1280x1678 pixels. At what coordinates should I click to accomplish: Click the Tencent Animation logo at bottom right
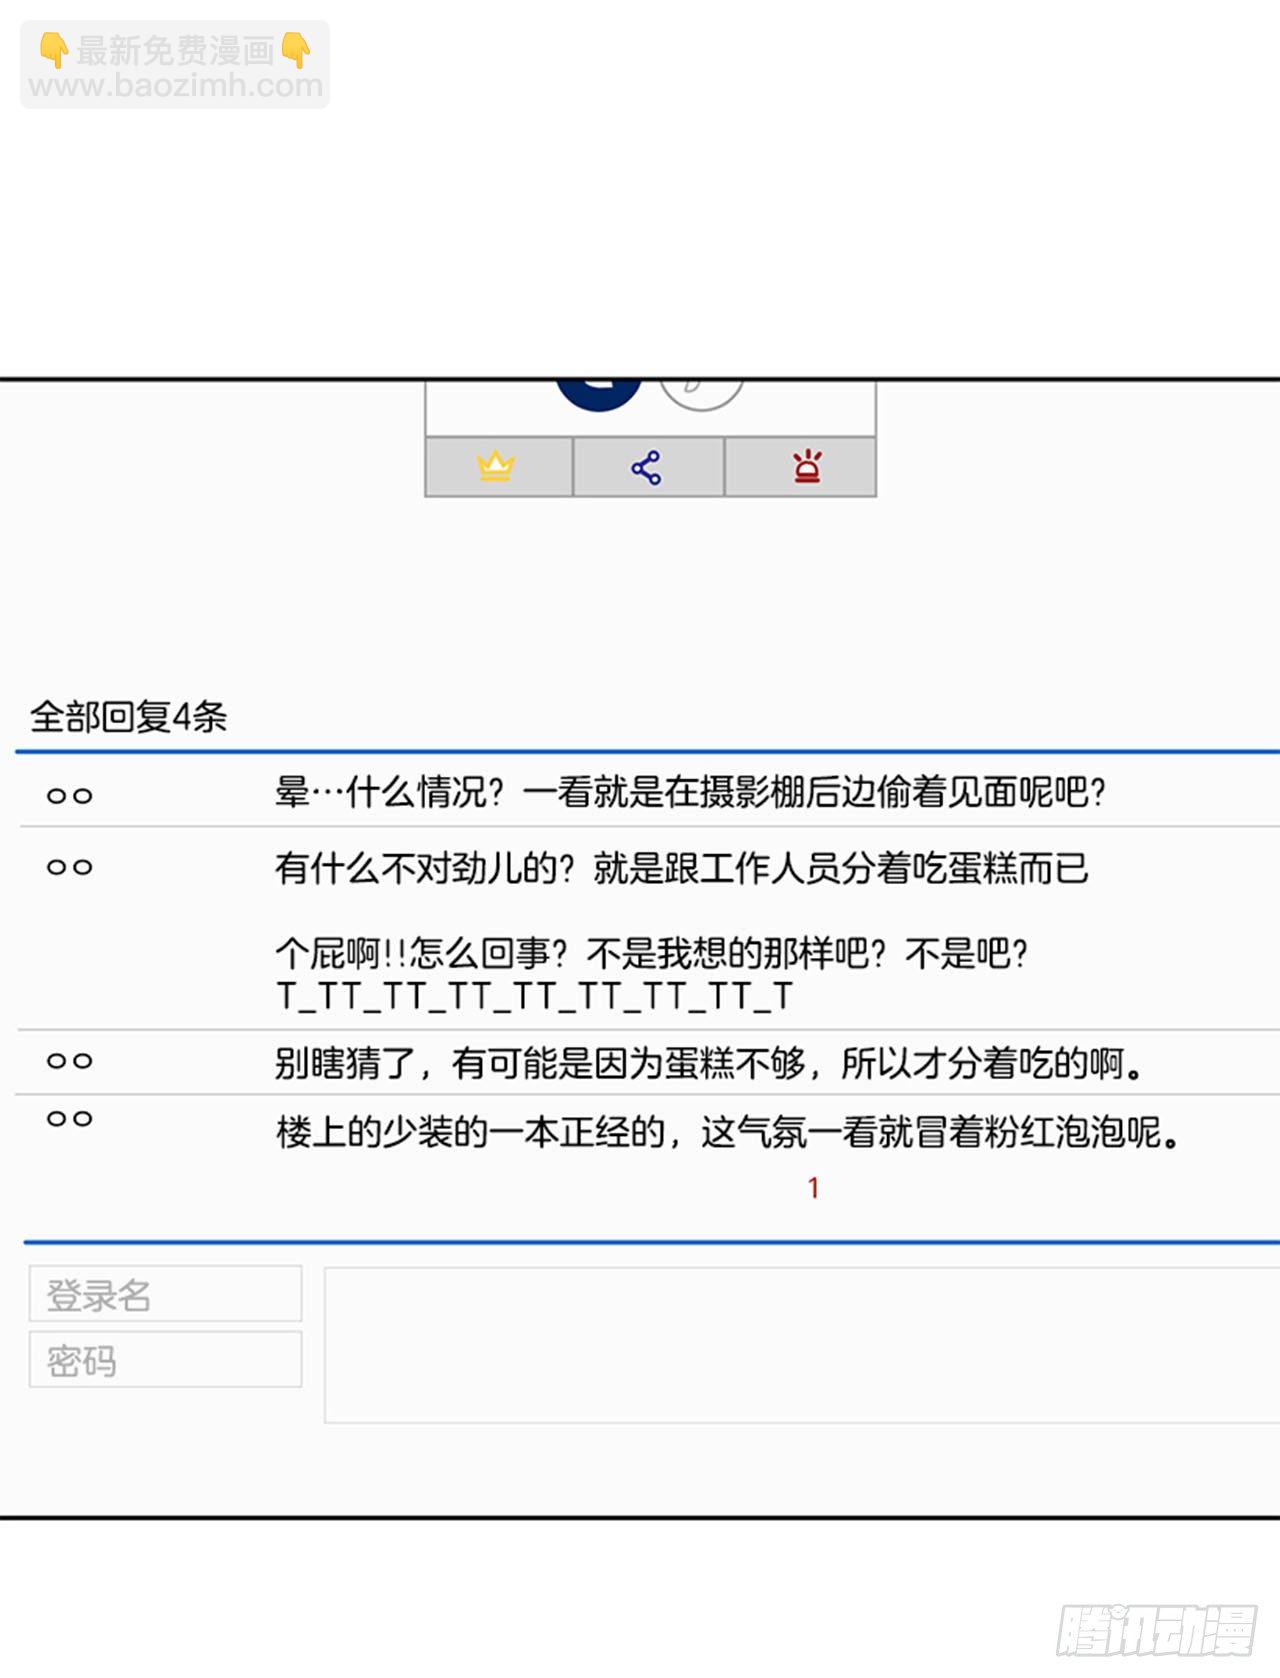[x=1156, y=1630]
